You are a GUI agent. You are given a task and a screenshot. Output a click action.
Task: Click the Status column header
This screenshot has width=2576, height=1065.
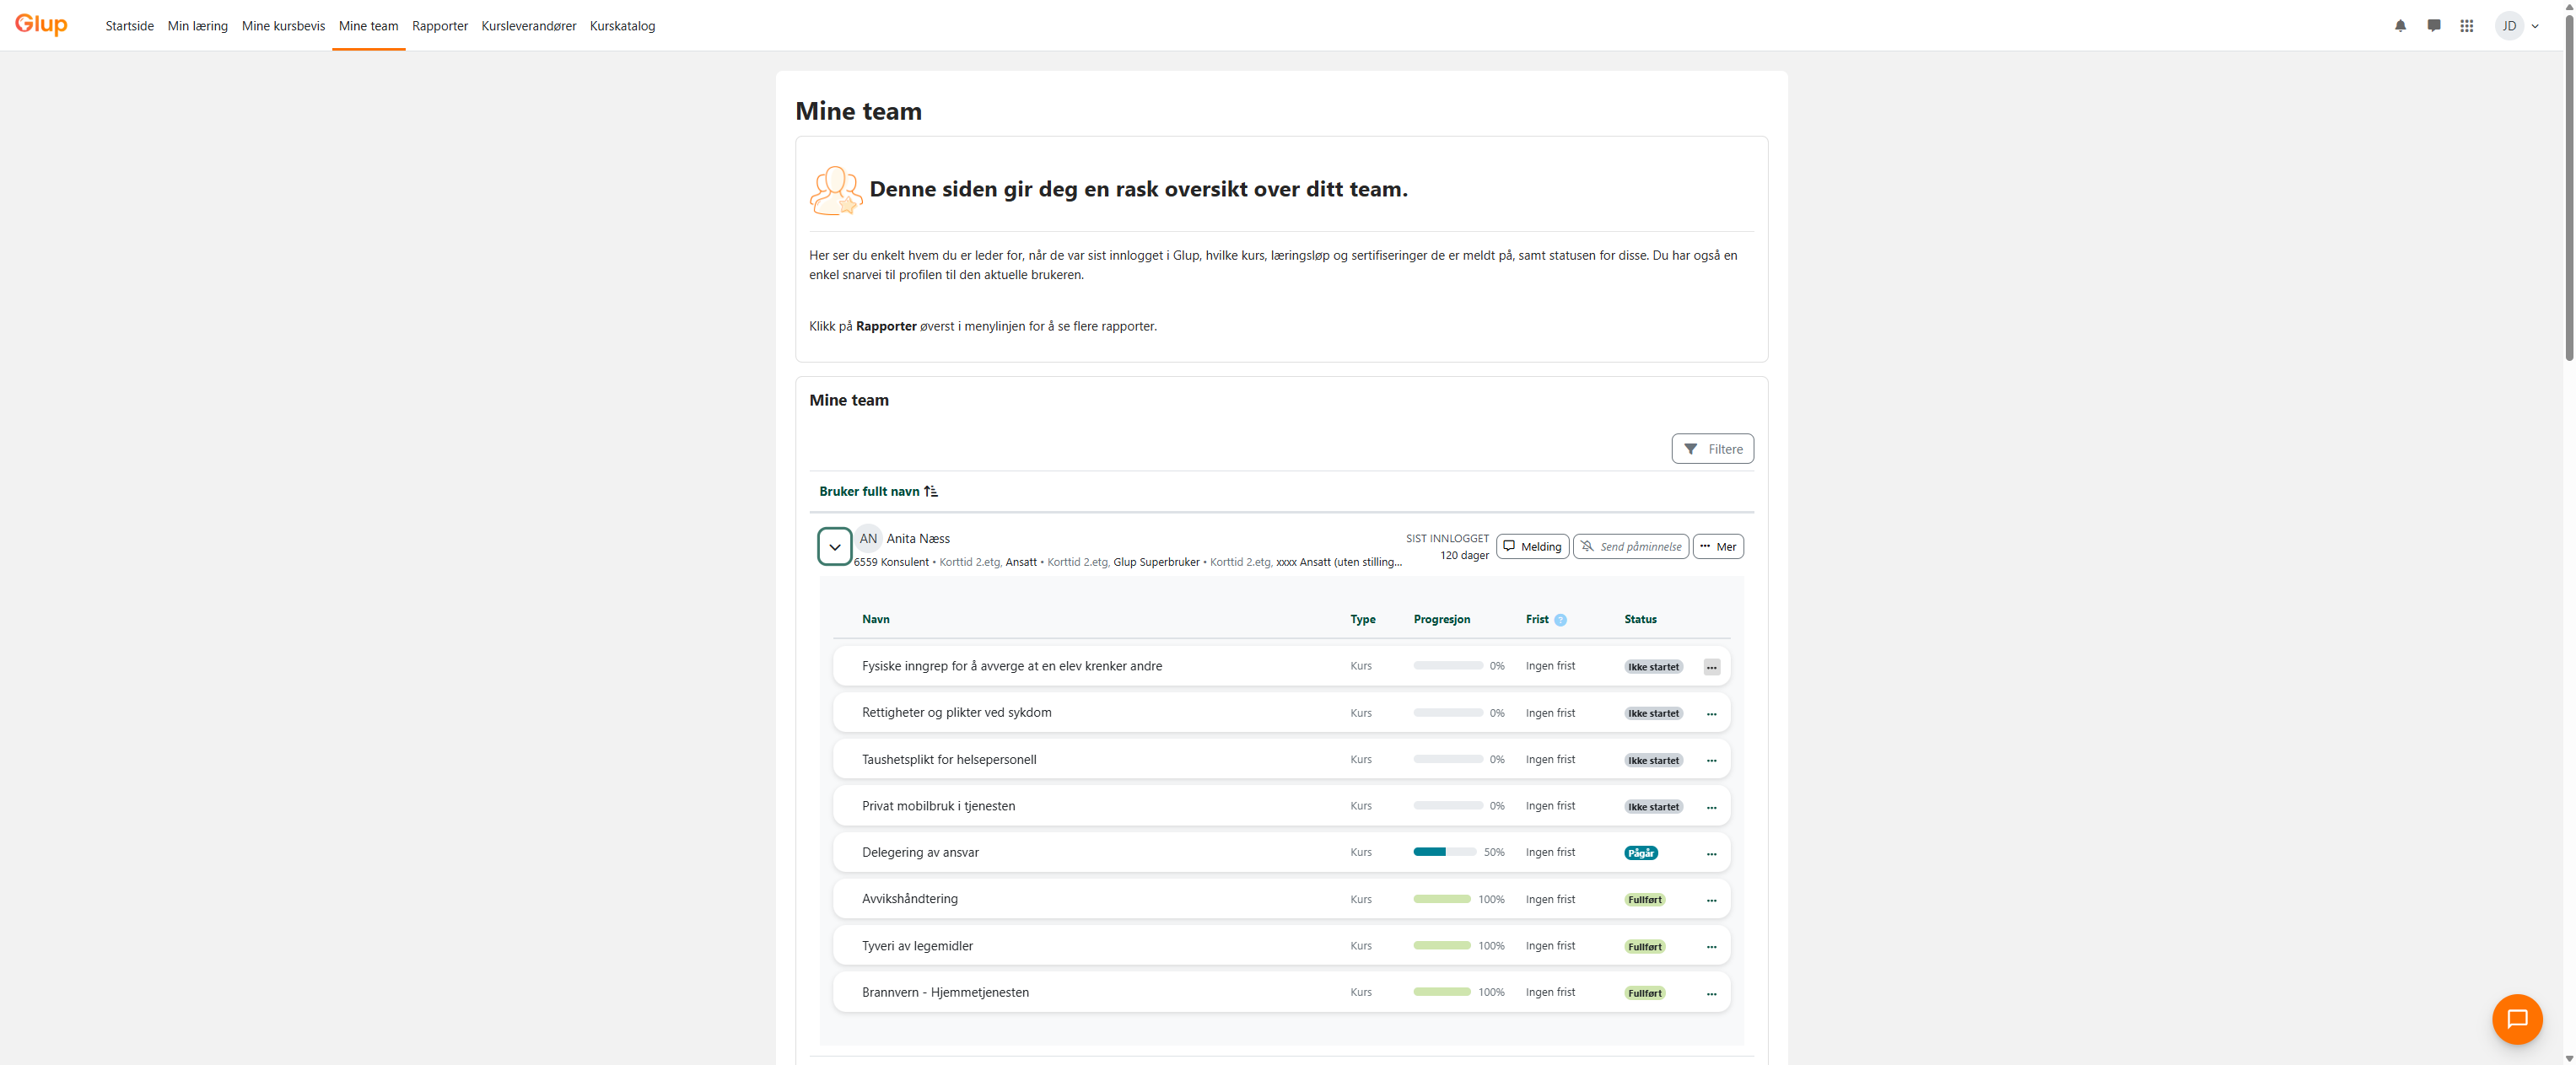[x=1640, y=620]
